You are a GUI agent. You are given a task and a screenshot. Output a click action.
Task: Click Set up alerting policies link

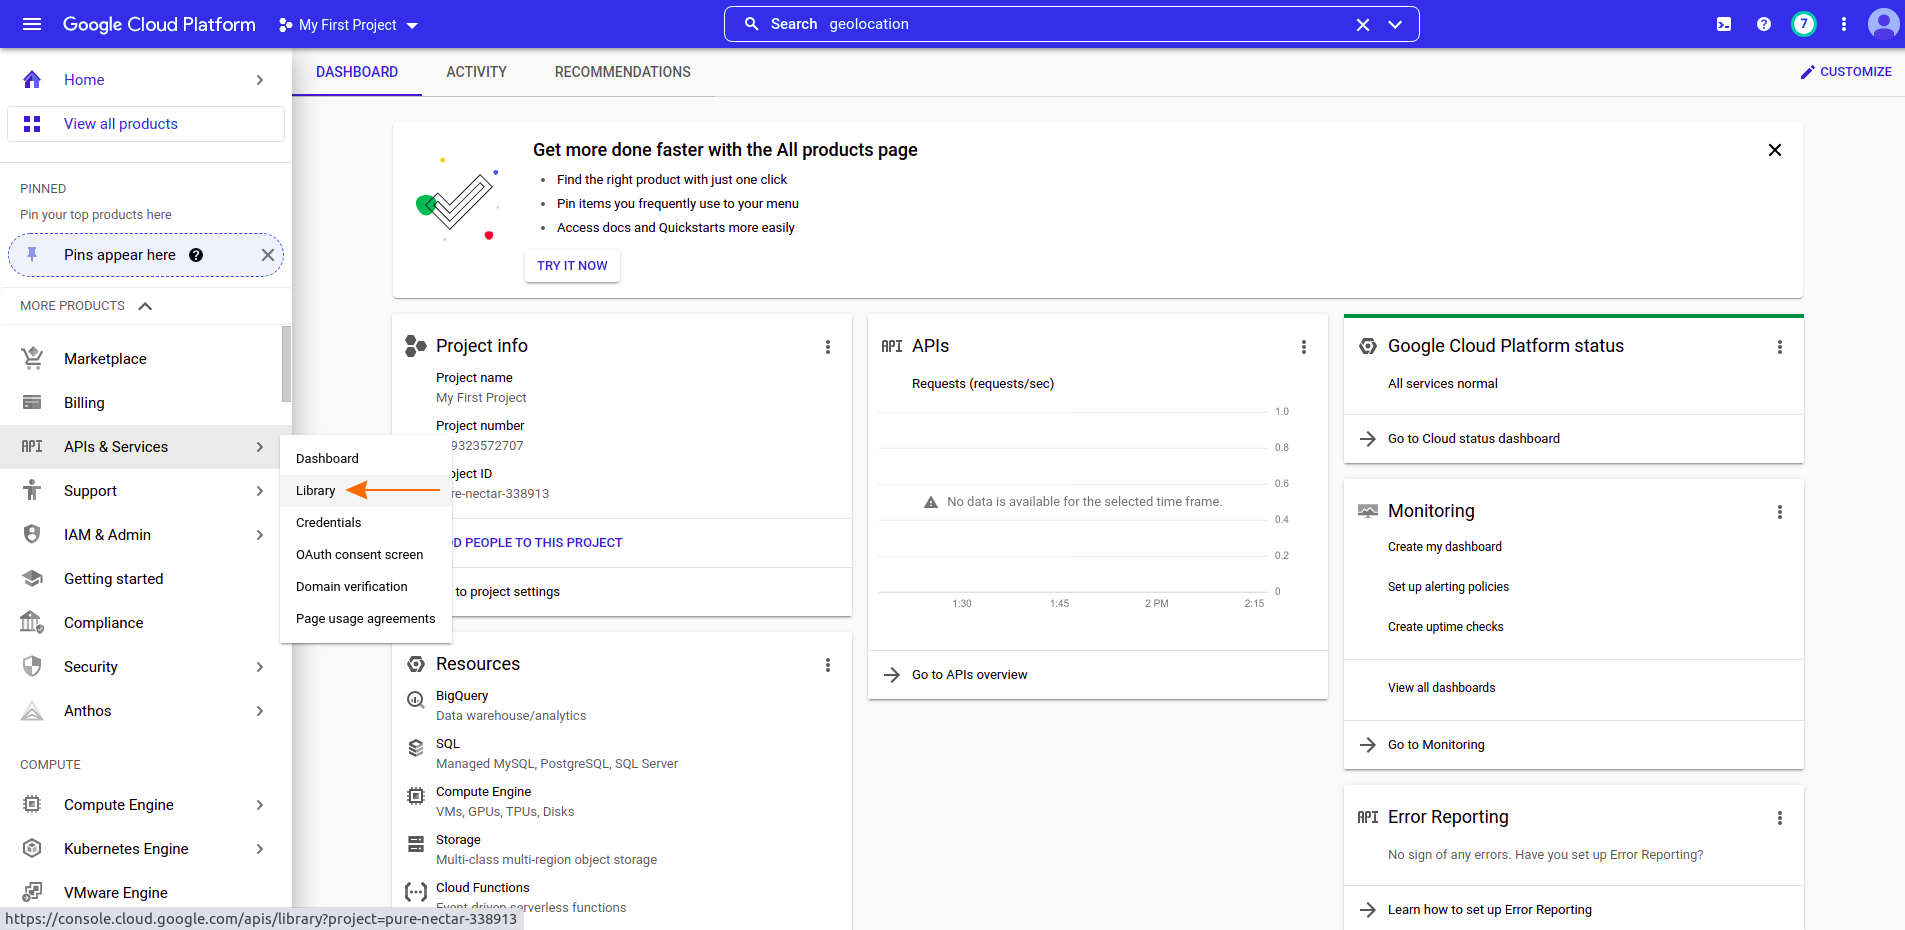[x=1448, y=587]
